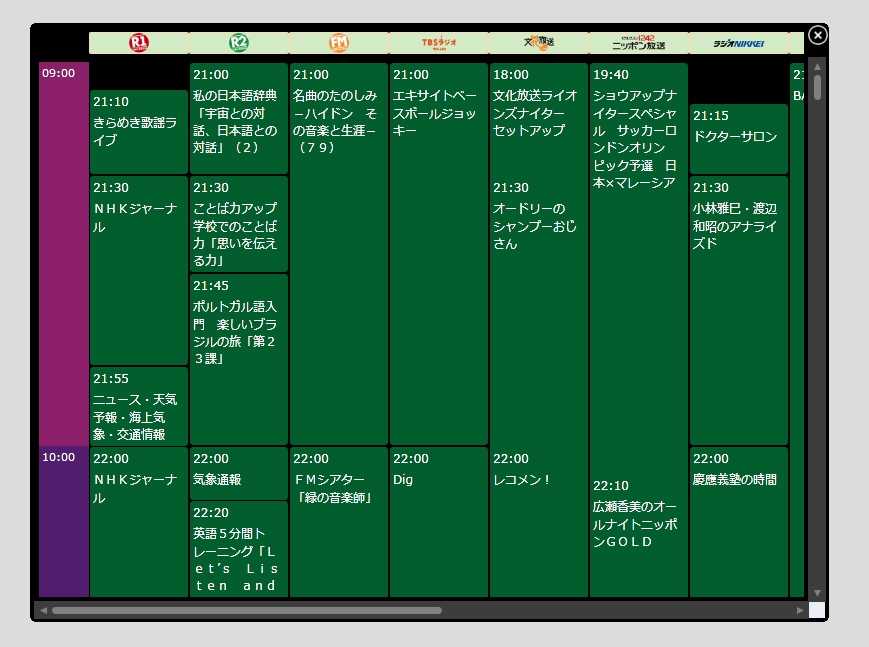
Task: Click the NHK-FM station logo
Action: point(338,42)
